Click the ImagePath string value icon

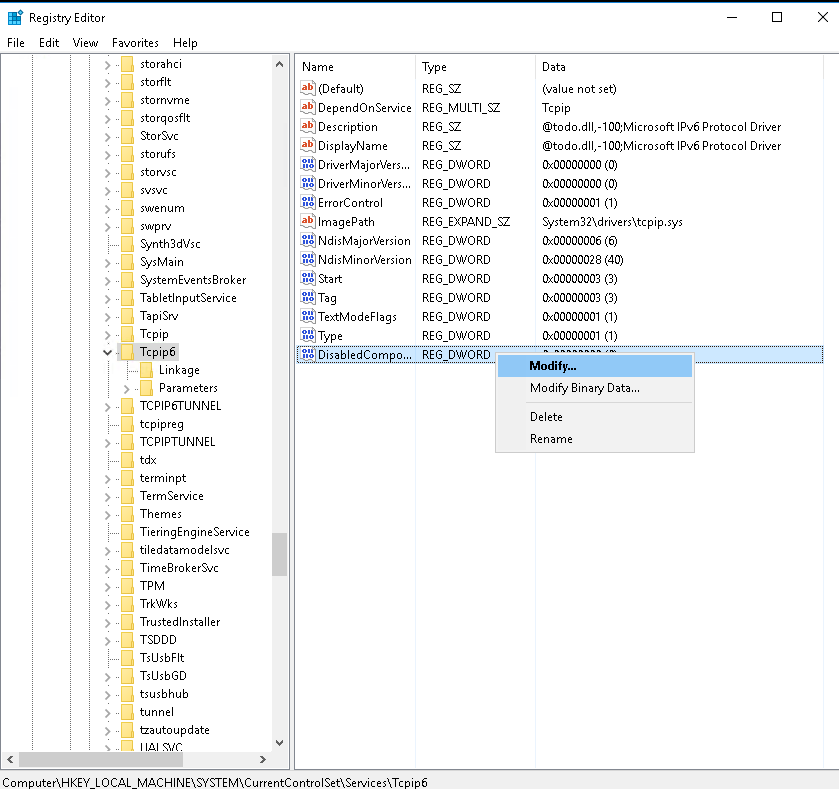(308, 222)
